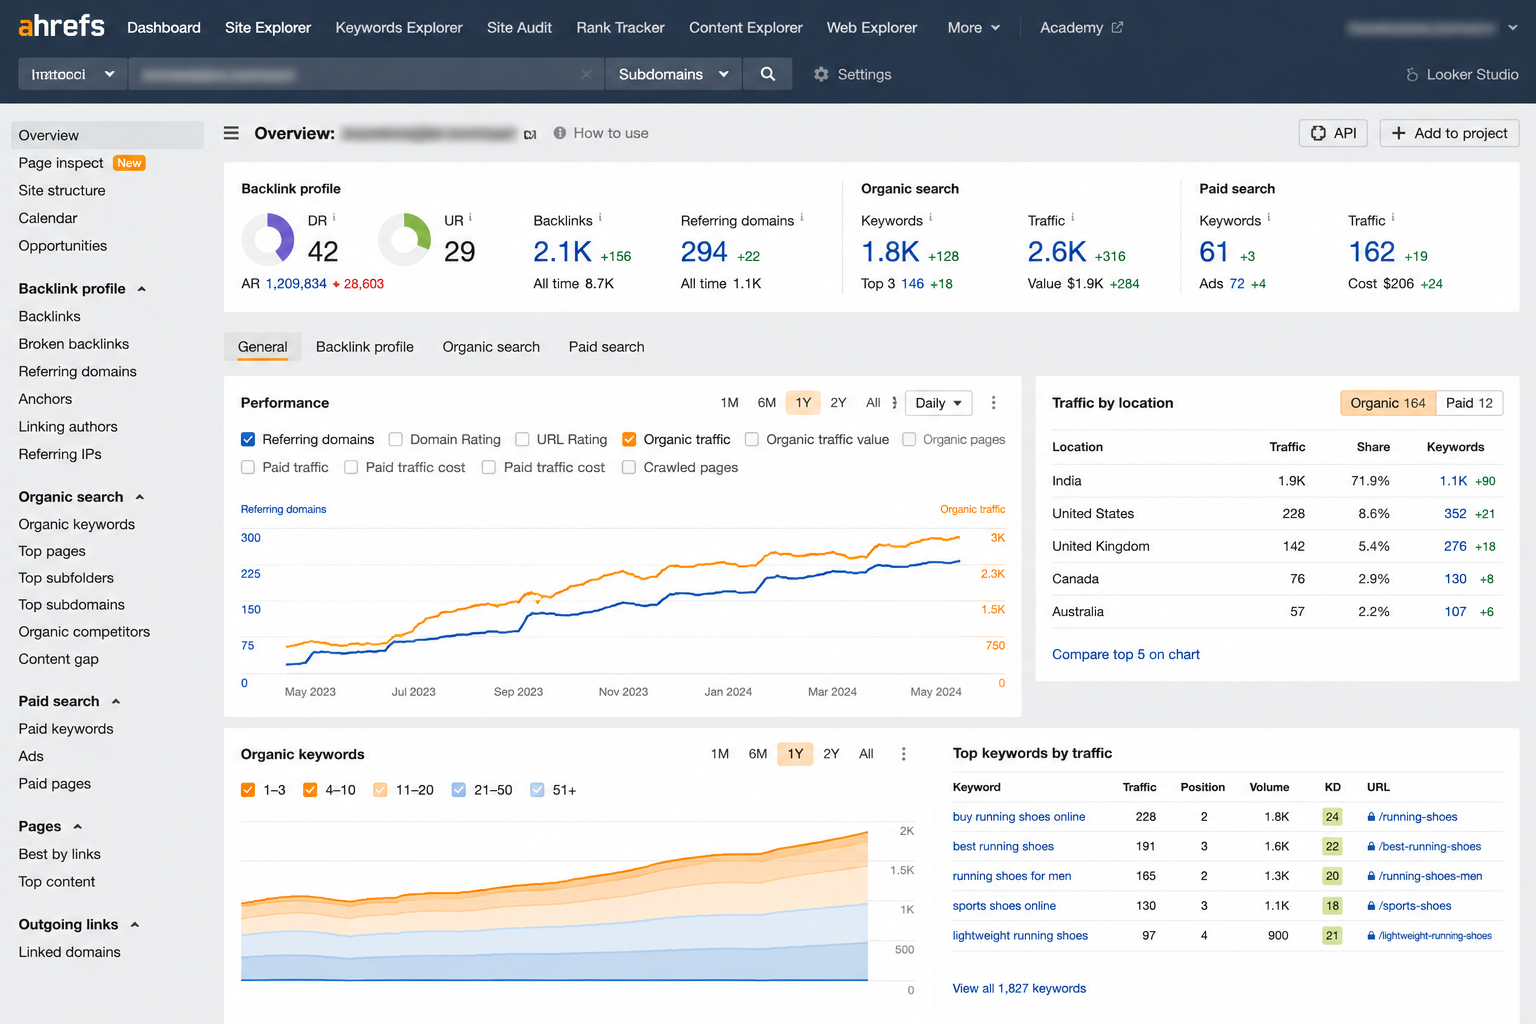Click AR value 1,209,834

point(296,284)
